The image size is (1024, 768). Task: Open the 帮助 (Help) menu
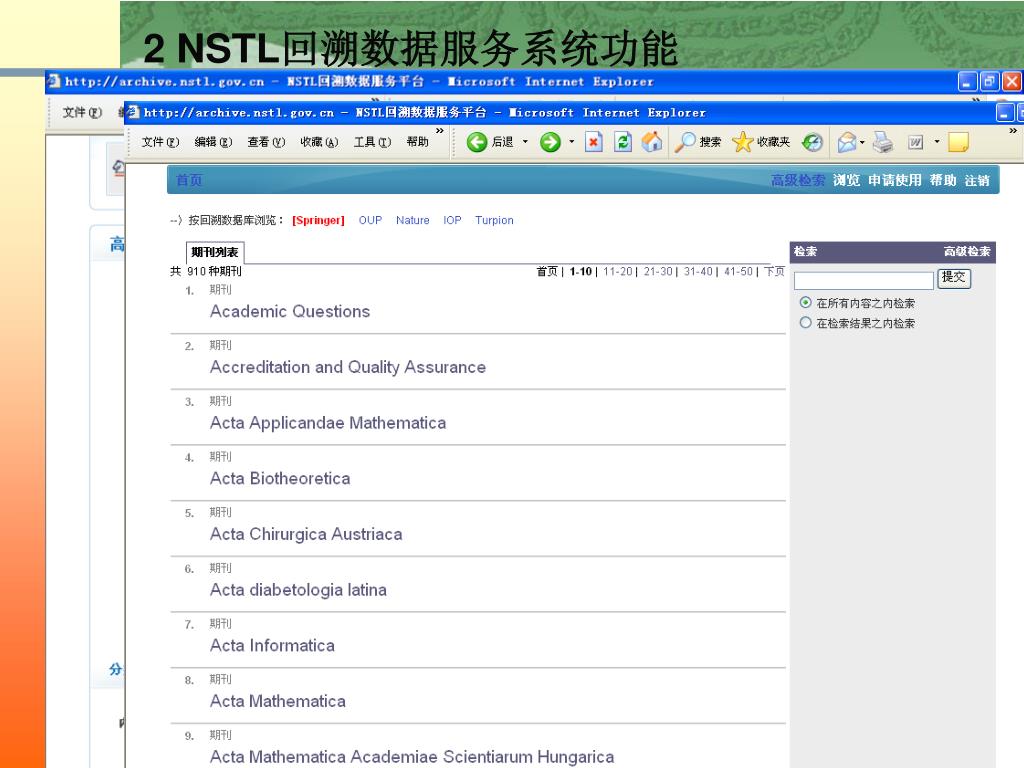[417, 142]
